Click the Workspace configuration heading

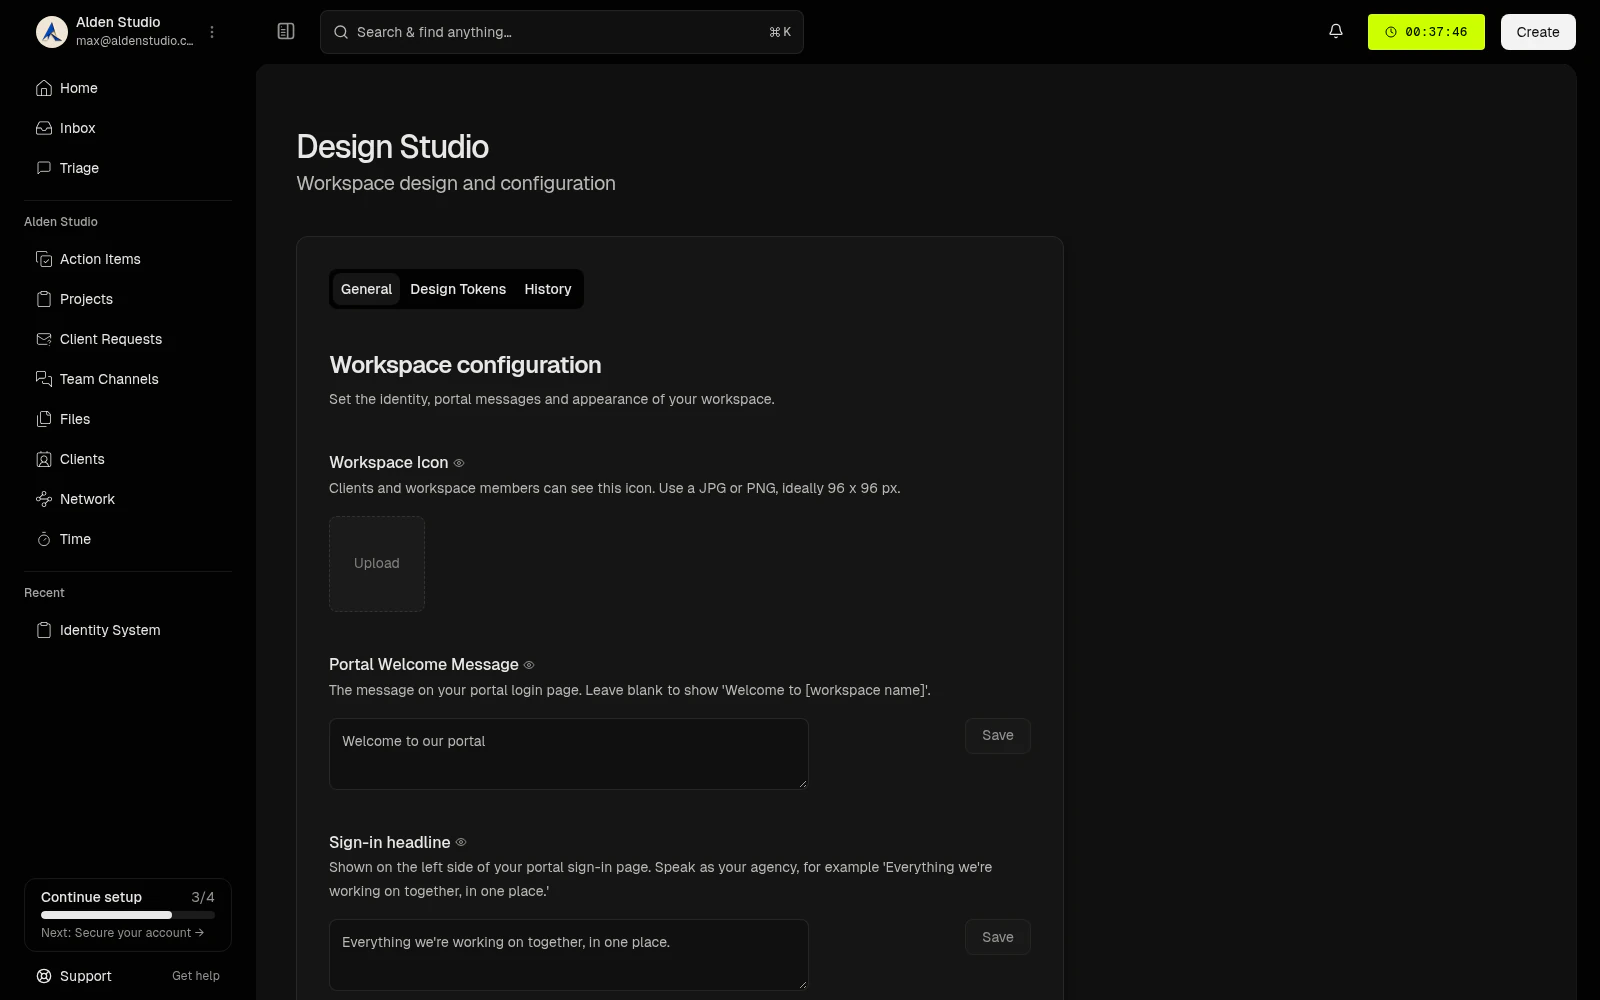tap(465, 365)
